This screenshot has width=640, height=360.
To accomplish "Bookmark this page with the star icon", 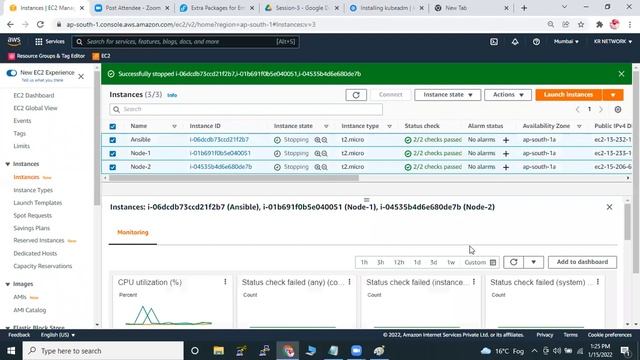I will (581, 24).
